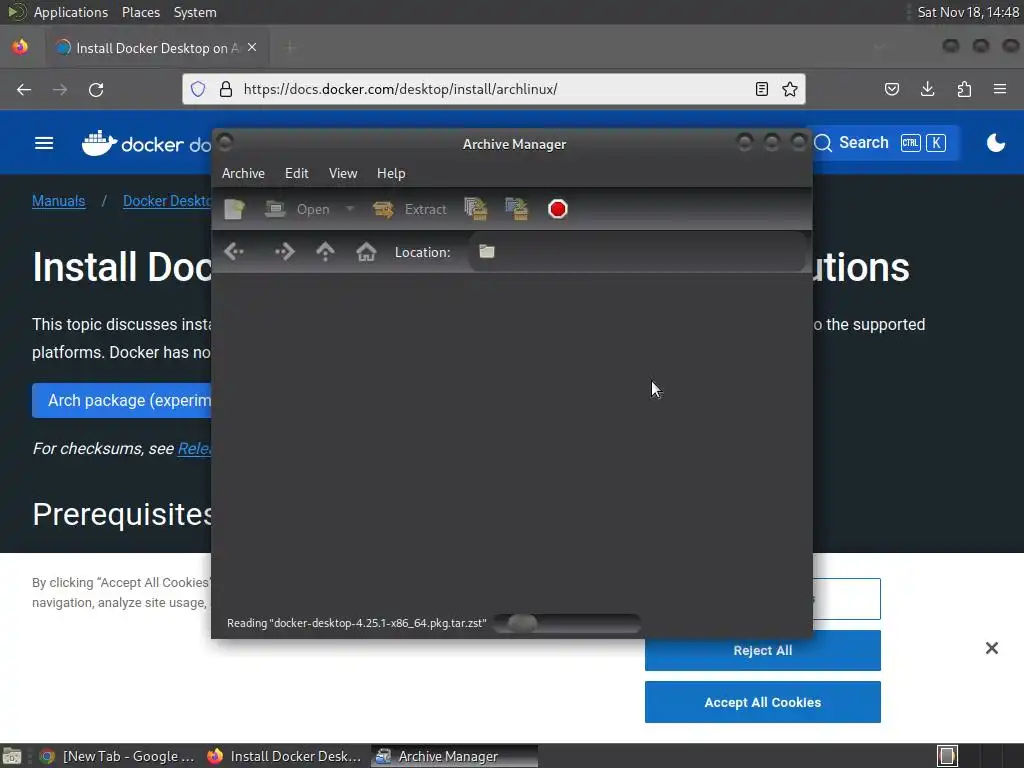
Task: Go forward in Firefox
Action: 60,89
